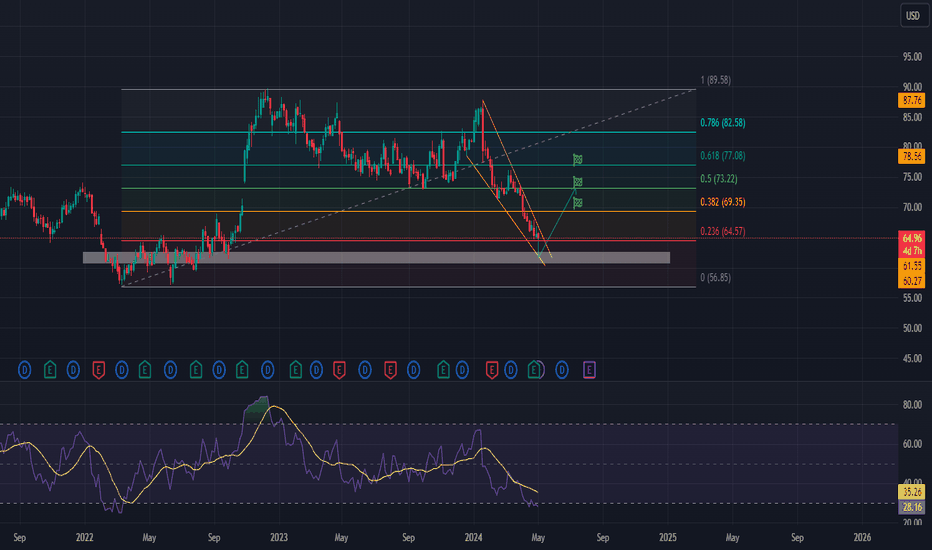This screenshot has width=932, height=550.
Task: Click the Fibonacci label 0.618 (77.08)
Action: (x=722, y=156)
